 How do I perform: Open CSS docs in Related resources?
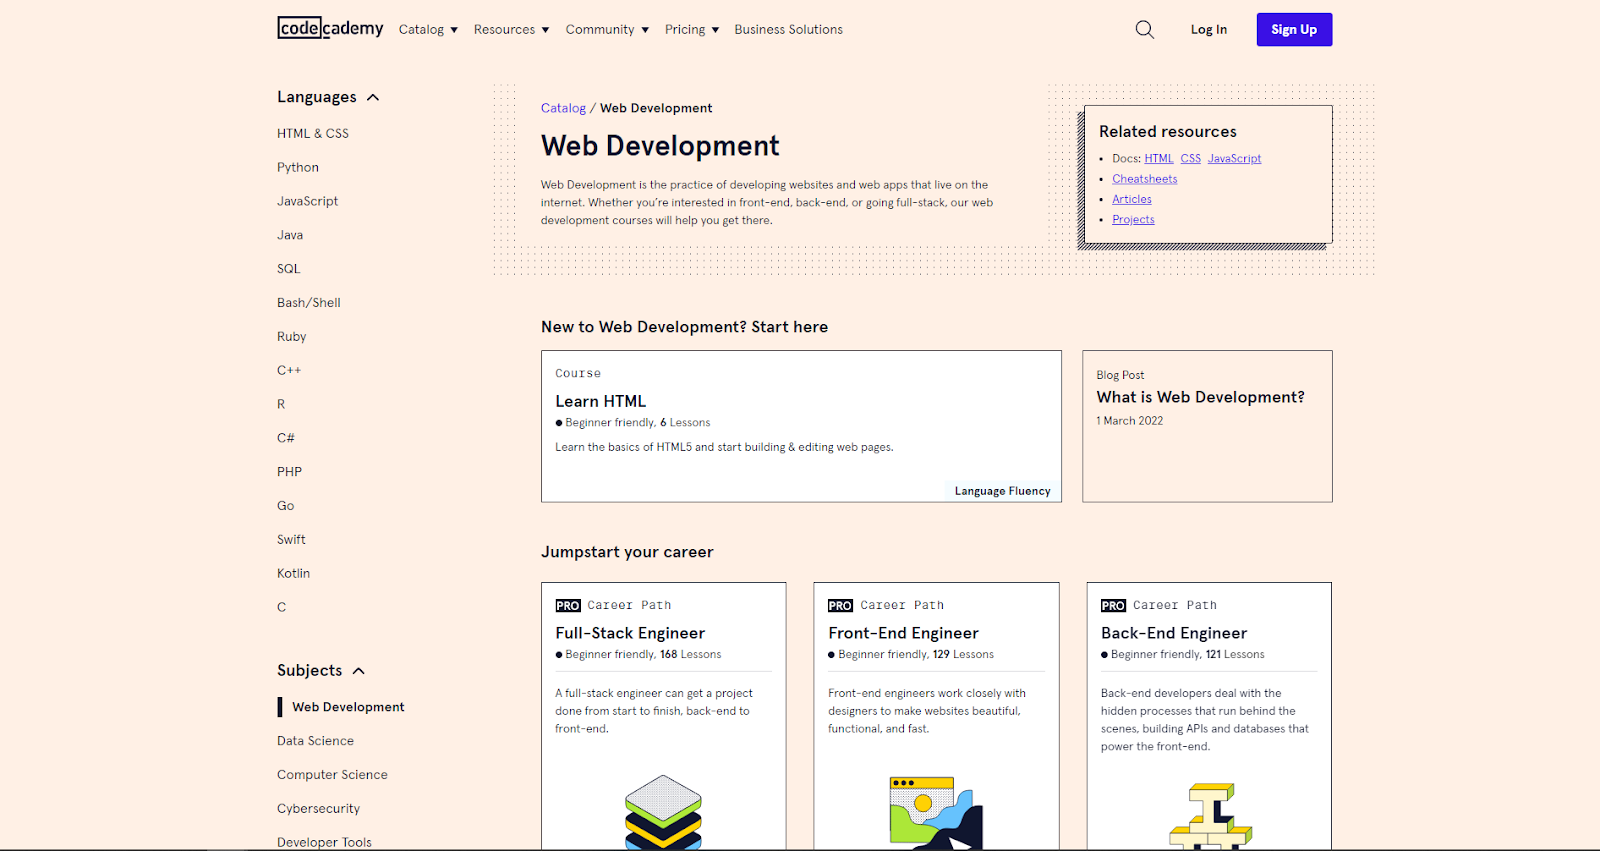1190,158
